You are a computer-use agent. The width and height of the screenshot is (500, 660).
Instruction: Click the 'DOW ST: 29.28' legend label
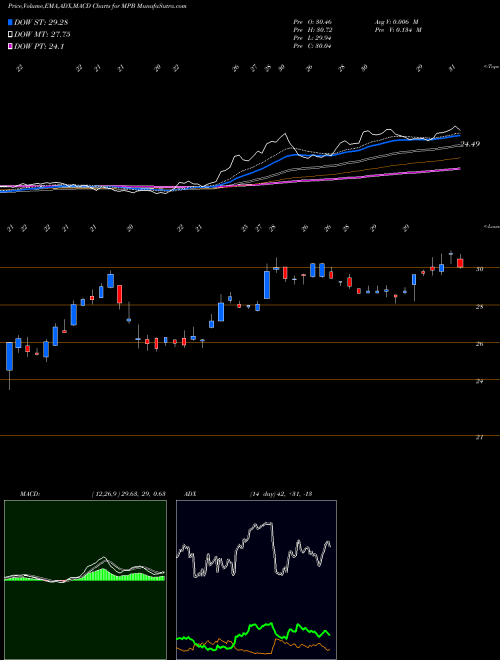pyautogui.click(x=41, y=22)
